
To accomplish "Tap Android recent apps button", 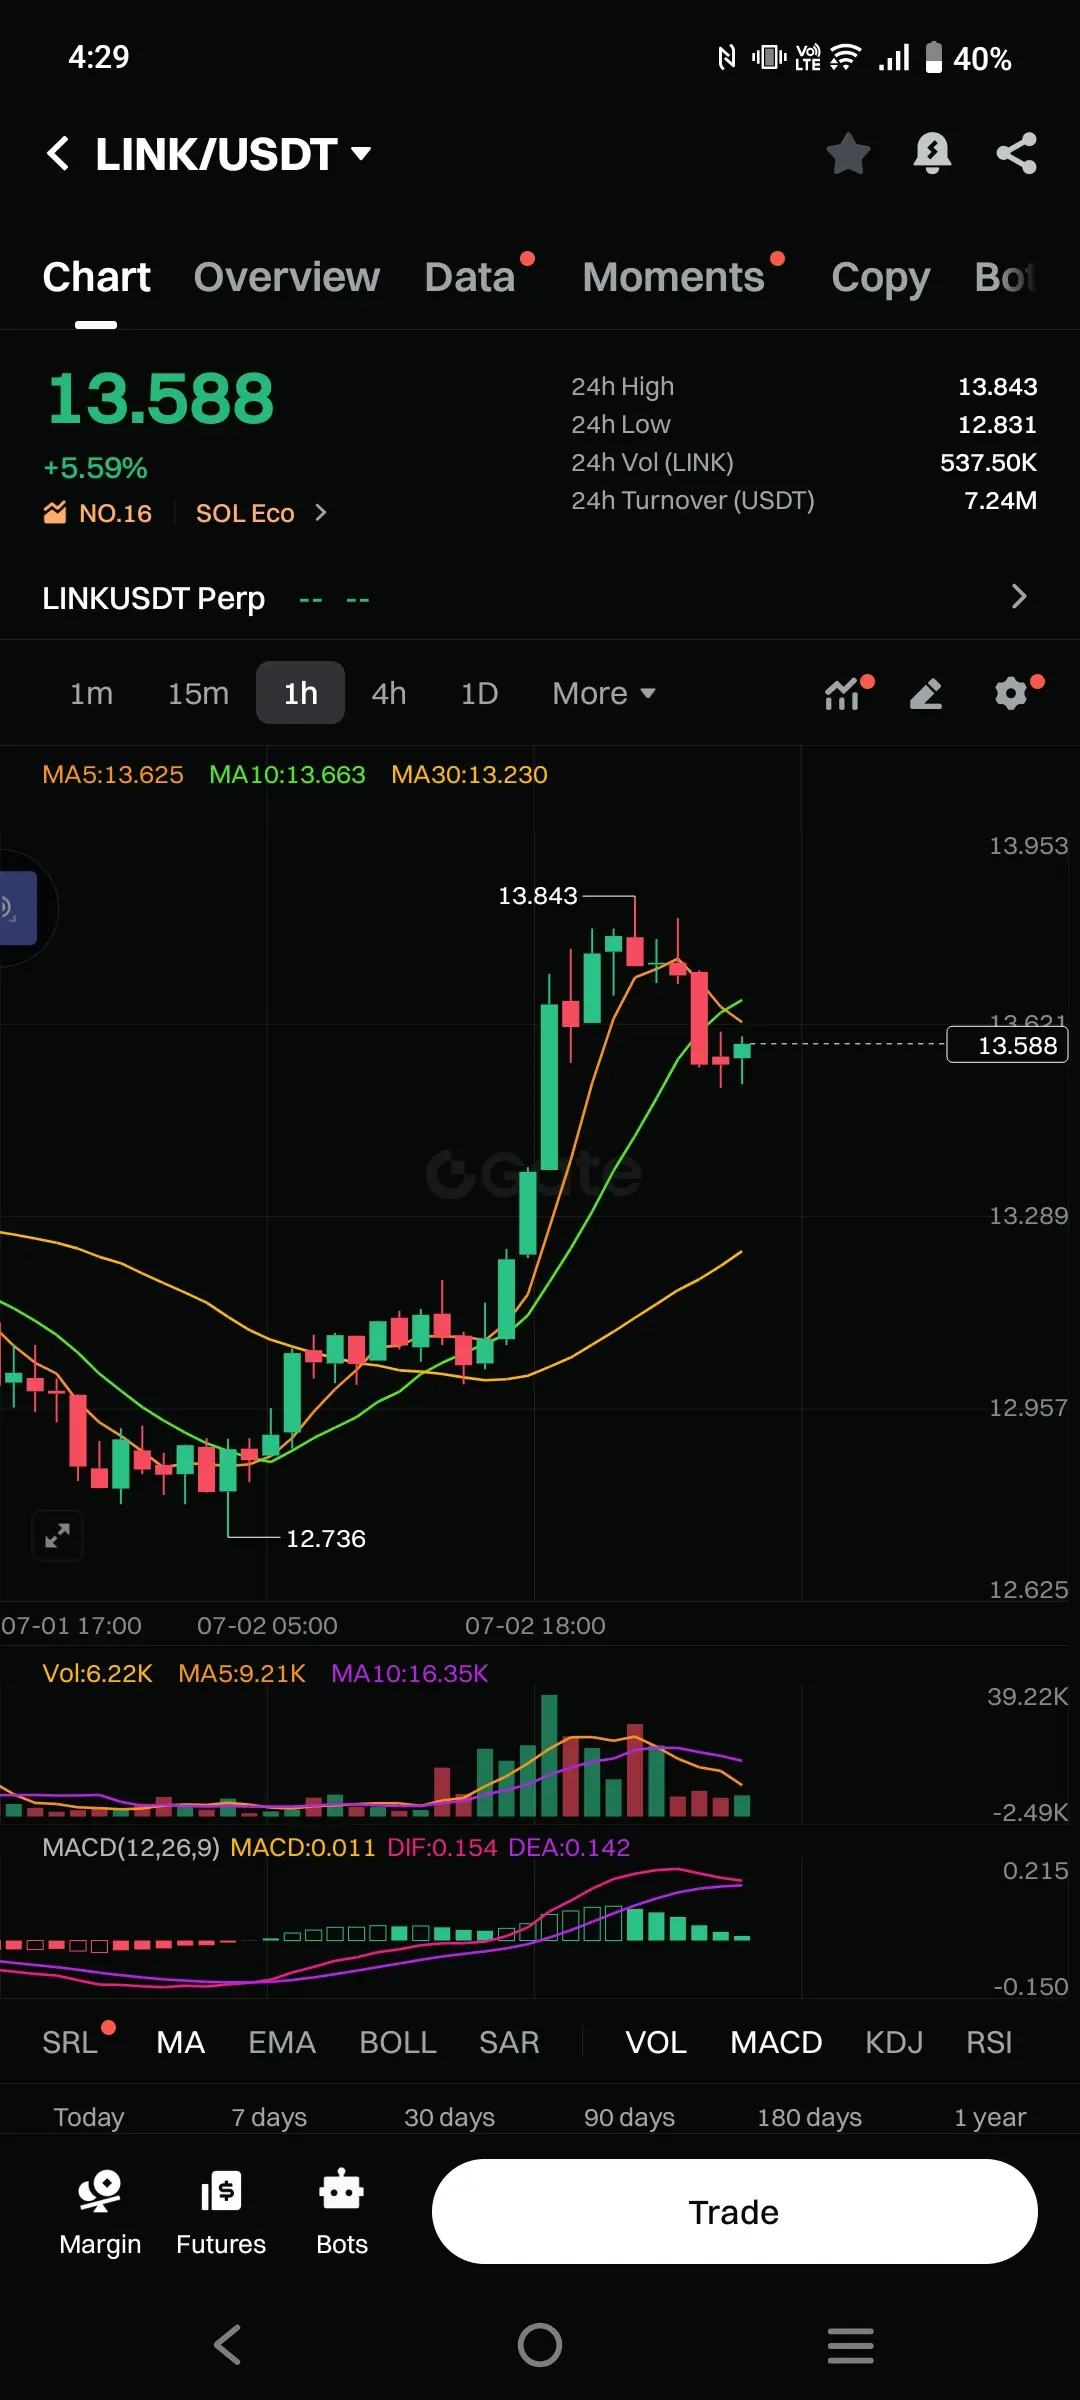I will (851, 2345).
